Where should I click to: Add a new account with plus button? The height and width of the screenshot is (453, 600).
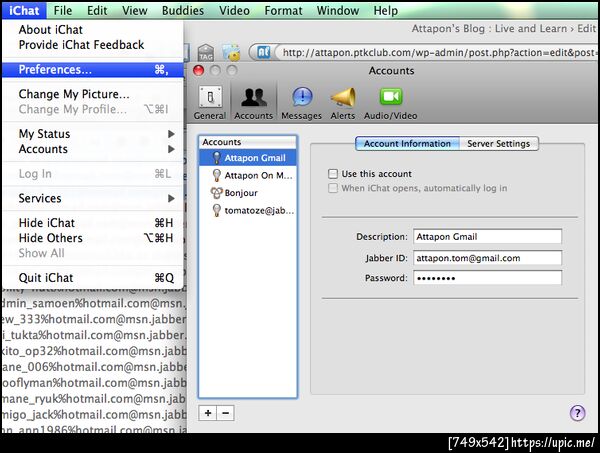208,413
